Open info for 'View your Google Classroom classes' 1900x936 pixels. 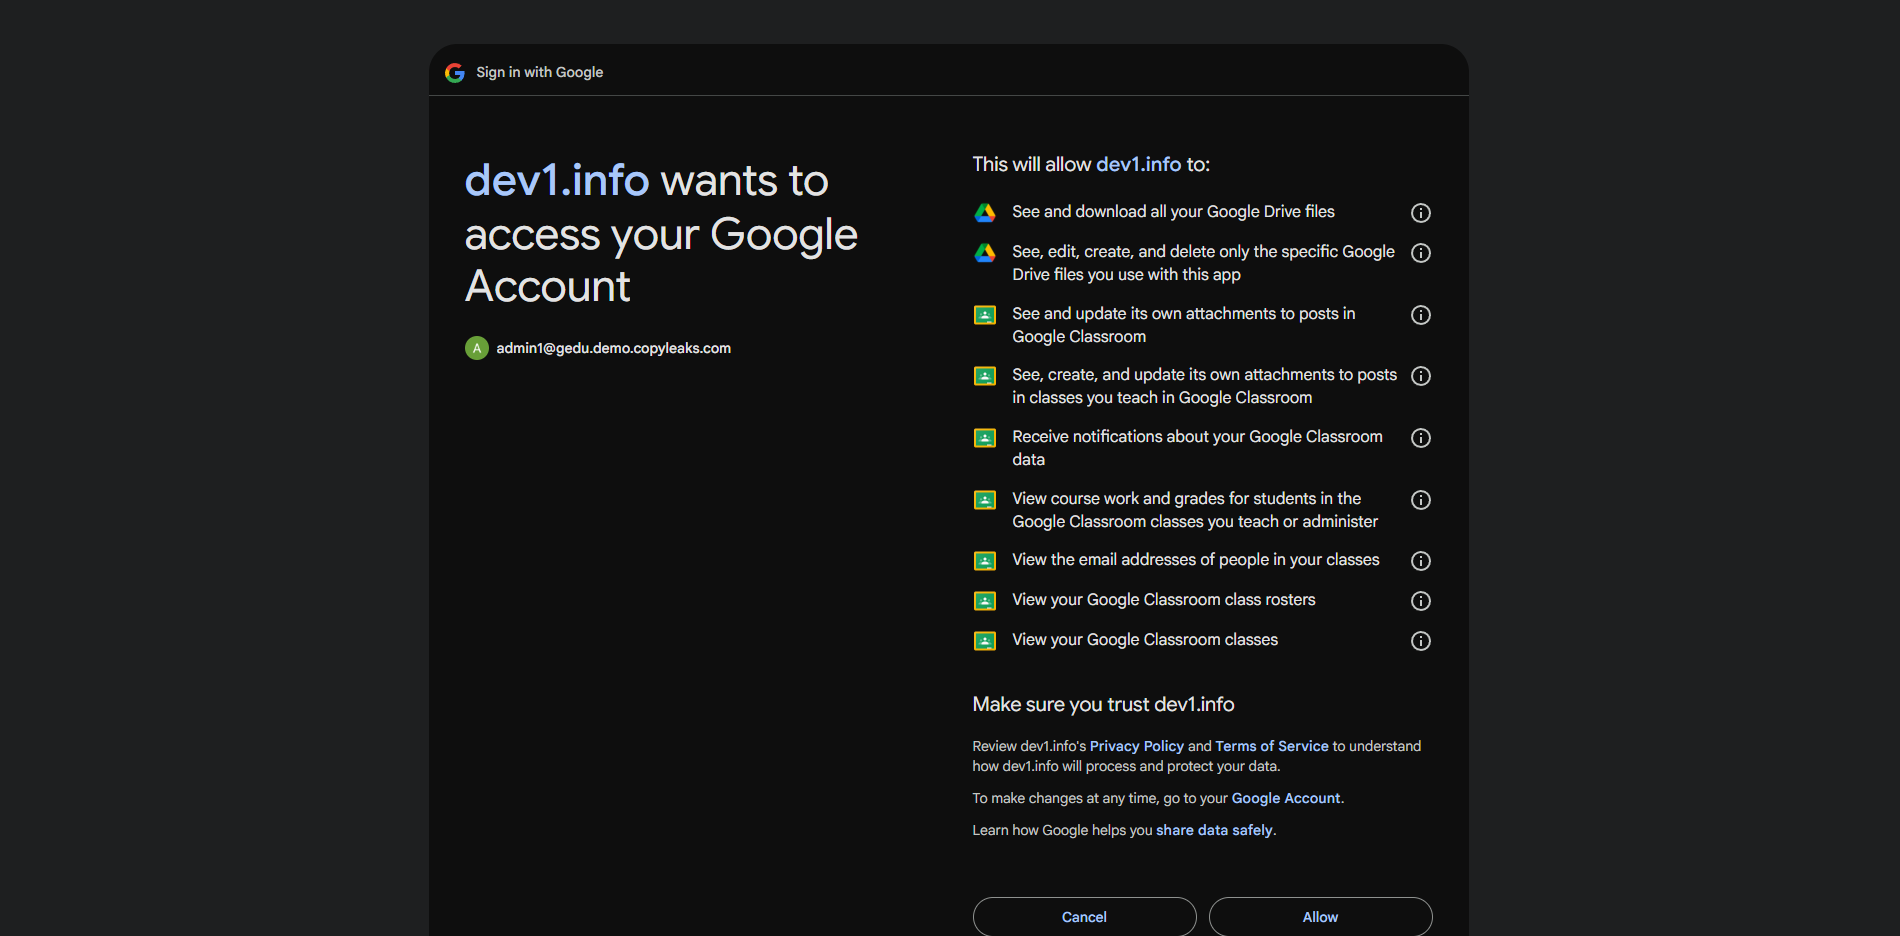1420,641
